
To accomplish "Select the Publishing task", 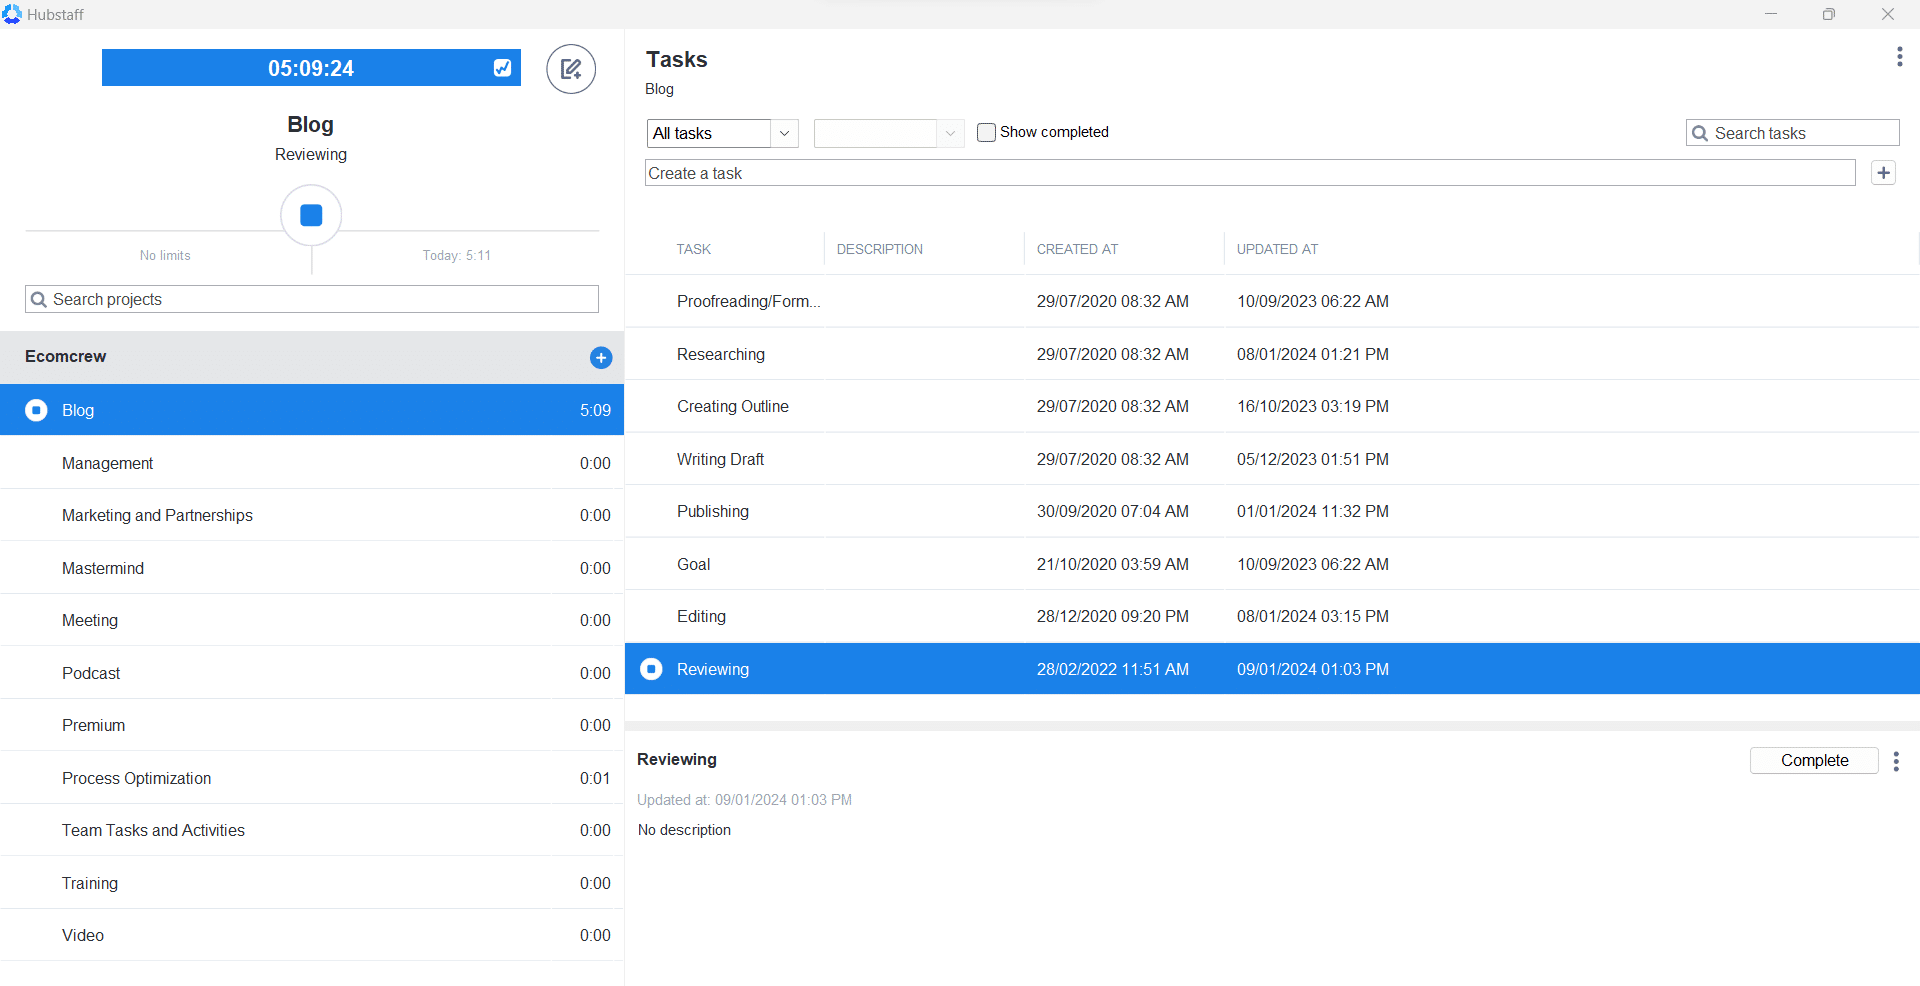I will [1272, 511].
